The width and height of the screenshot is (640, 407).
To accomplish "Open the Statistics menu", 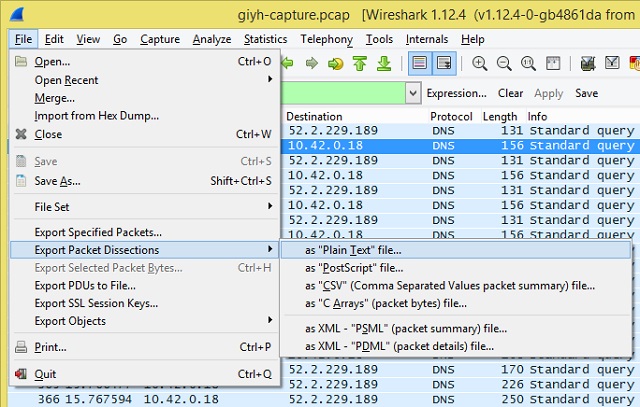I will click(265, 39).
